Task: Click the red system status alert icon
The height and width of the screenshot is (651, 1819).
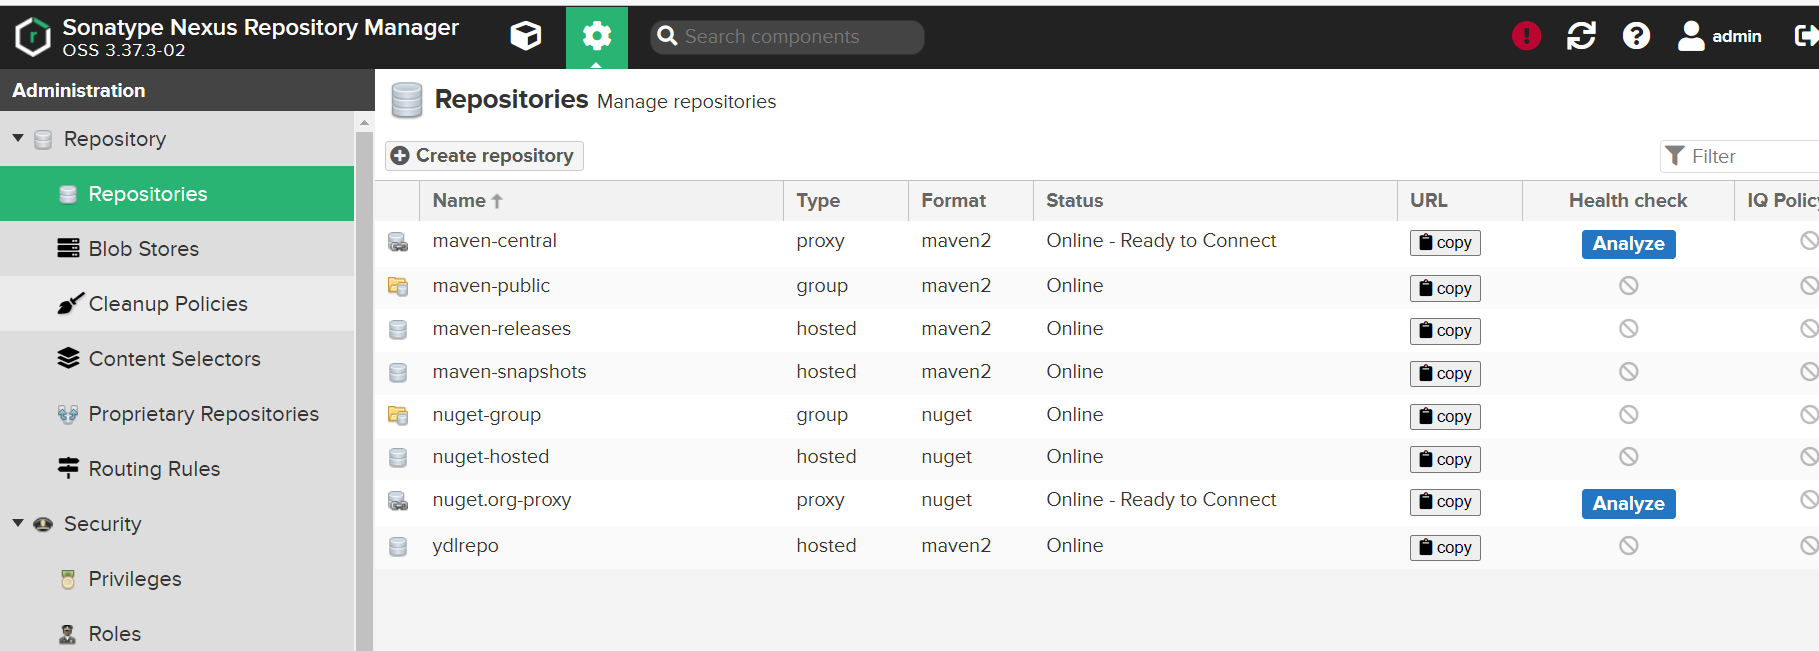Action: pyautogui.click(x=1526, y=36)
